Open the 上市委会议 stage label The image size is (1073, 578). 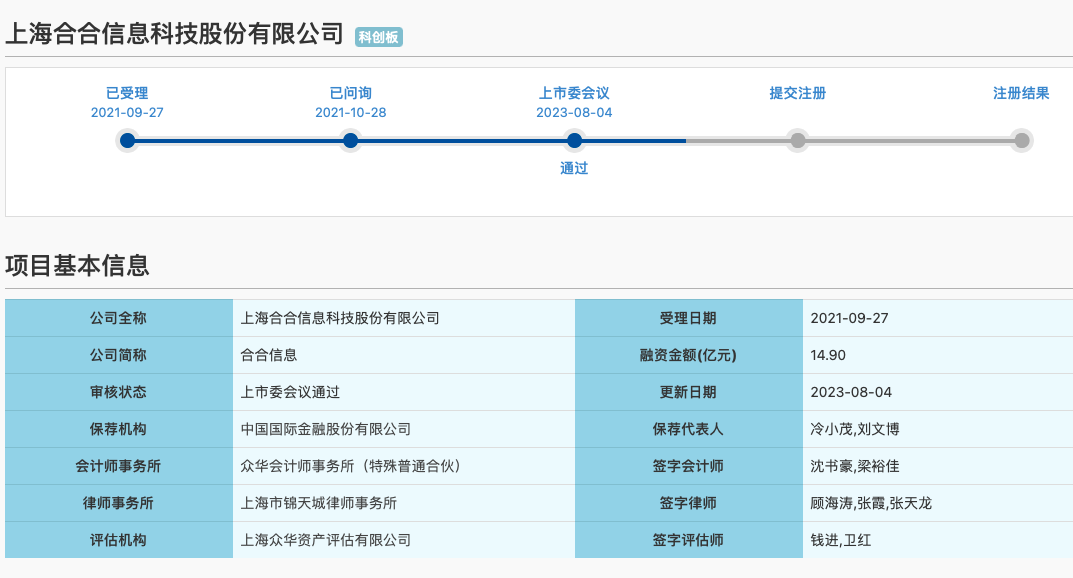[x=574, y=93]
